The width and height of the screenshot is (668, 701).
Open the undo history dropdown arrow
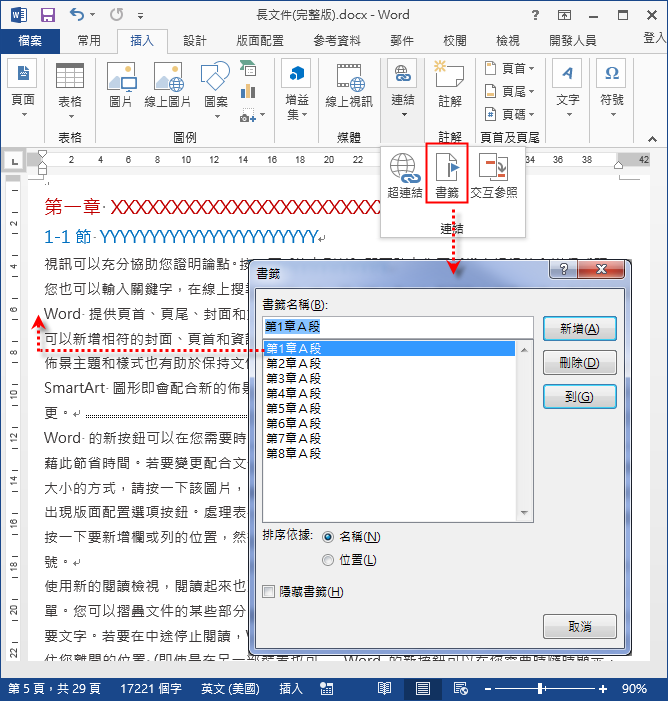(93, 15)
